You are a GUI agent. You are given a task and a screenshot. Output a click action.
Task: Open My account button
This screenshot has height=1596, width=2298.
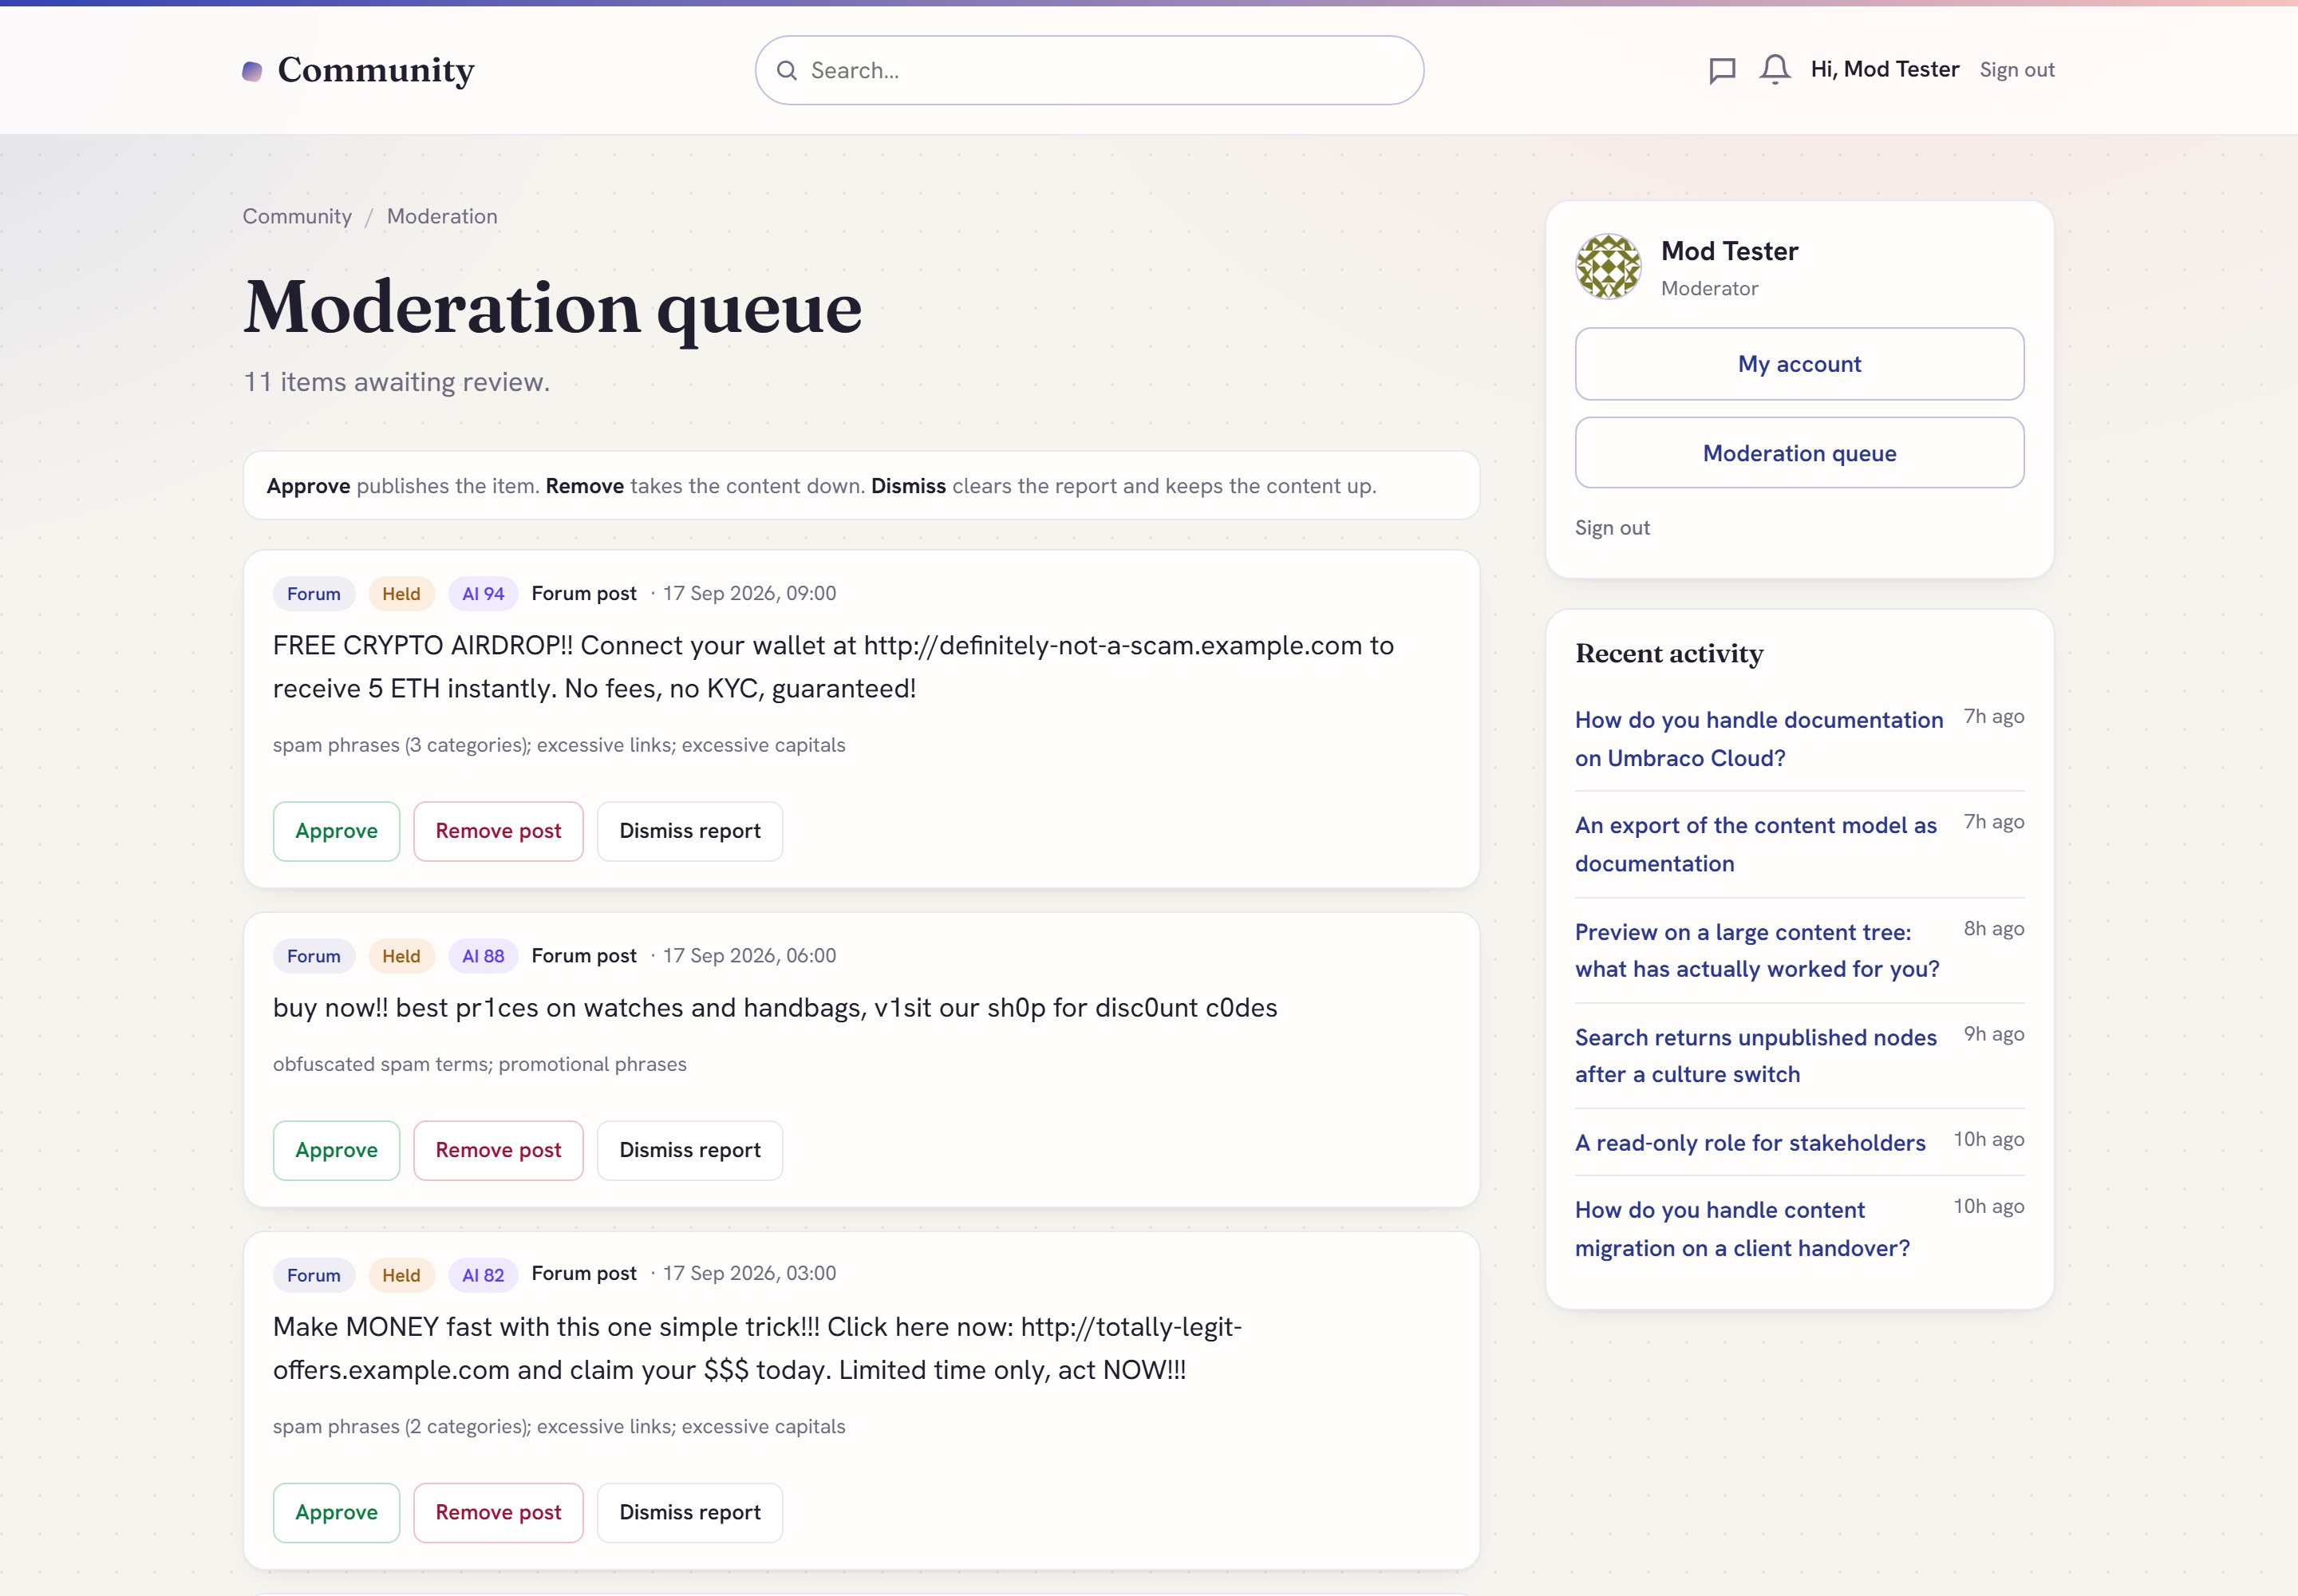(1799, 364)
